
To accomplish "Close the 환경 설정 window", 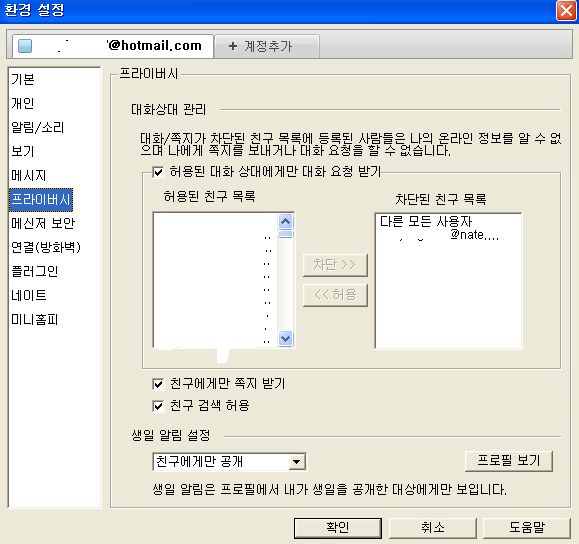I will point(566,11).
